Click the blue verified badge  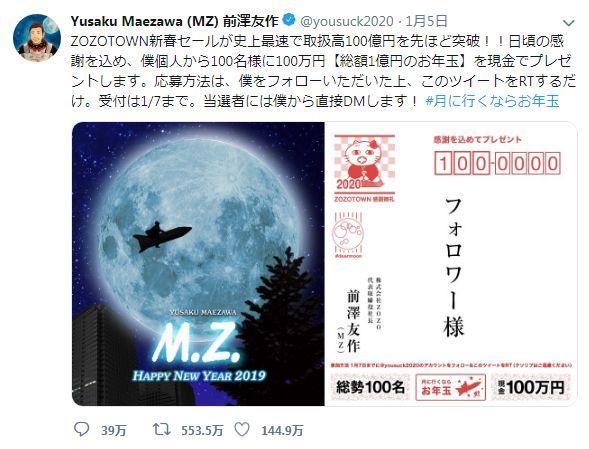tap(288, 20)
